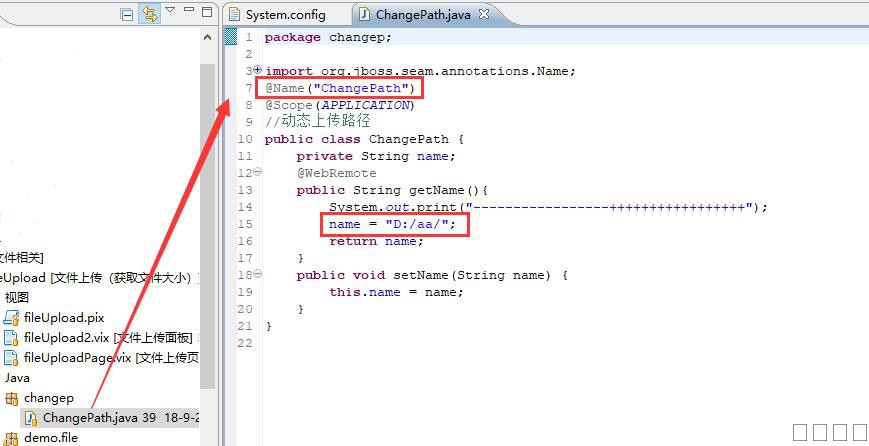This screenshot has width=869, height=446.
Task: Maximize the explorer panel
Action: (x=207, y=13)
